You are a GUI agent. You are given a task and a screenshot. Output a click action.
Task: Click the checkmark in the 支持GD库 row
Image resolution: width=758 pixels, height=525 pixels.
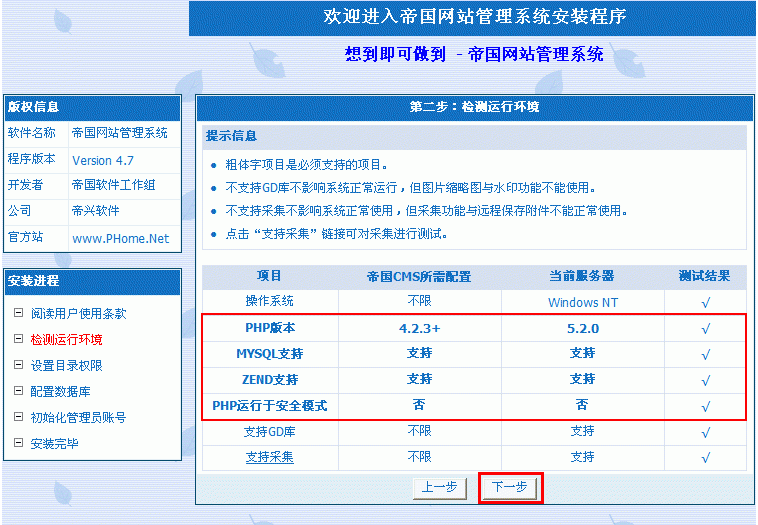706,432
